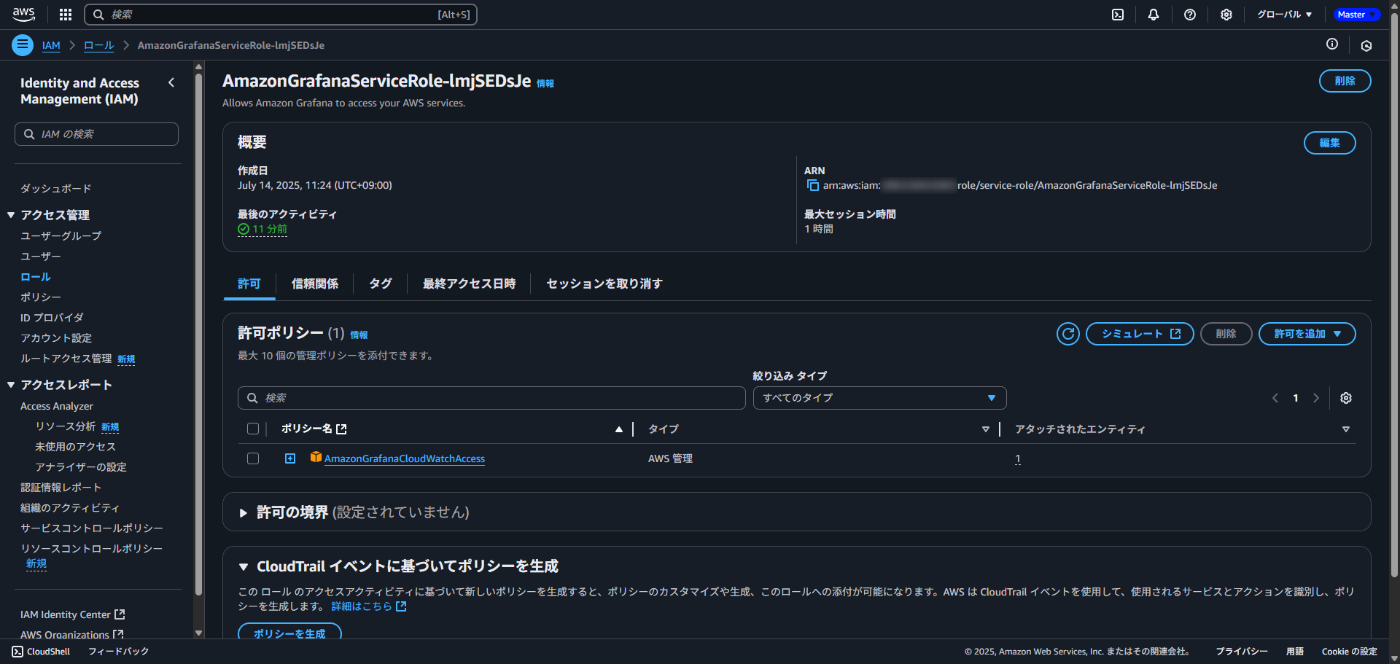The image size is (1400, 664).
Task: Open ダッシュボード in side nav
Action: [x=56, y=188]
